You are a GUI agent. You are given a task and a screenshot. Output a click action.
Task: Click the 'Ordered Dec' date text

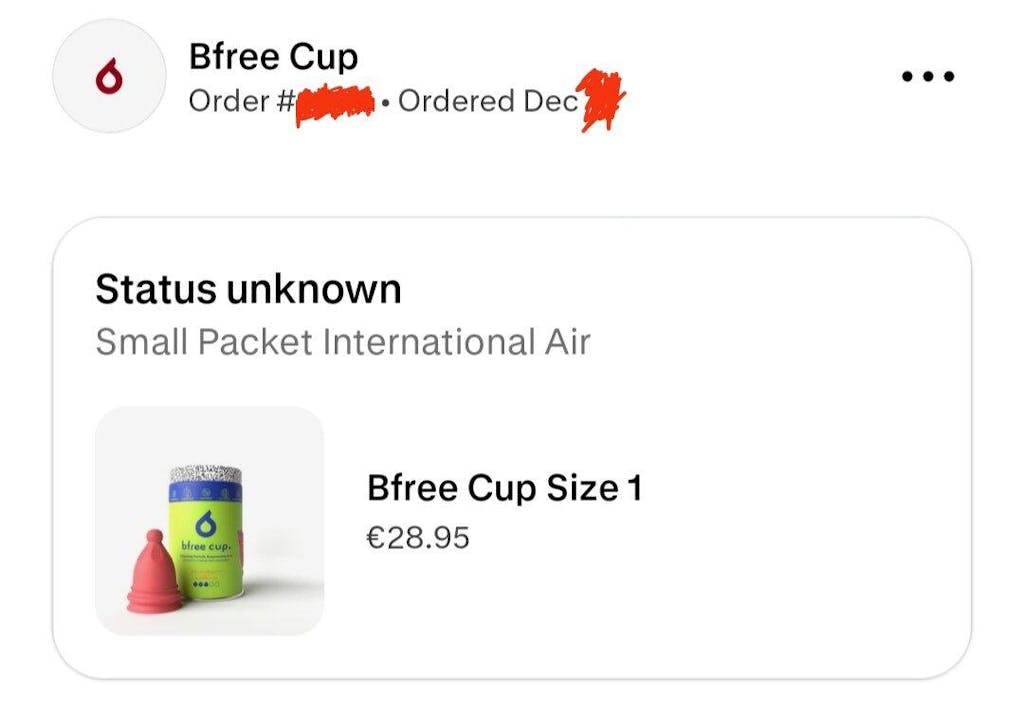click(487, 101)
